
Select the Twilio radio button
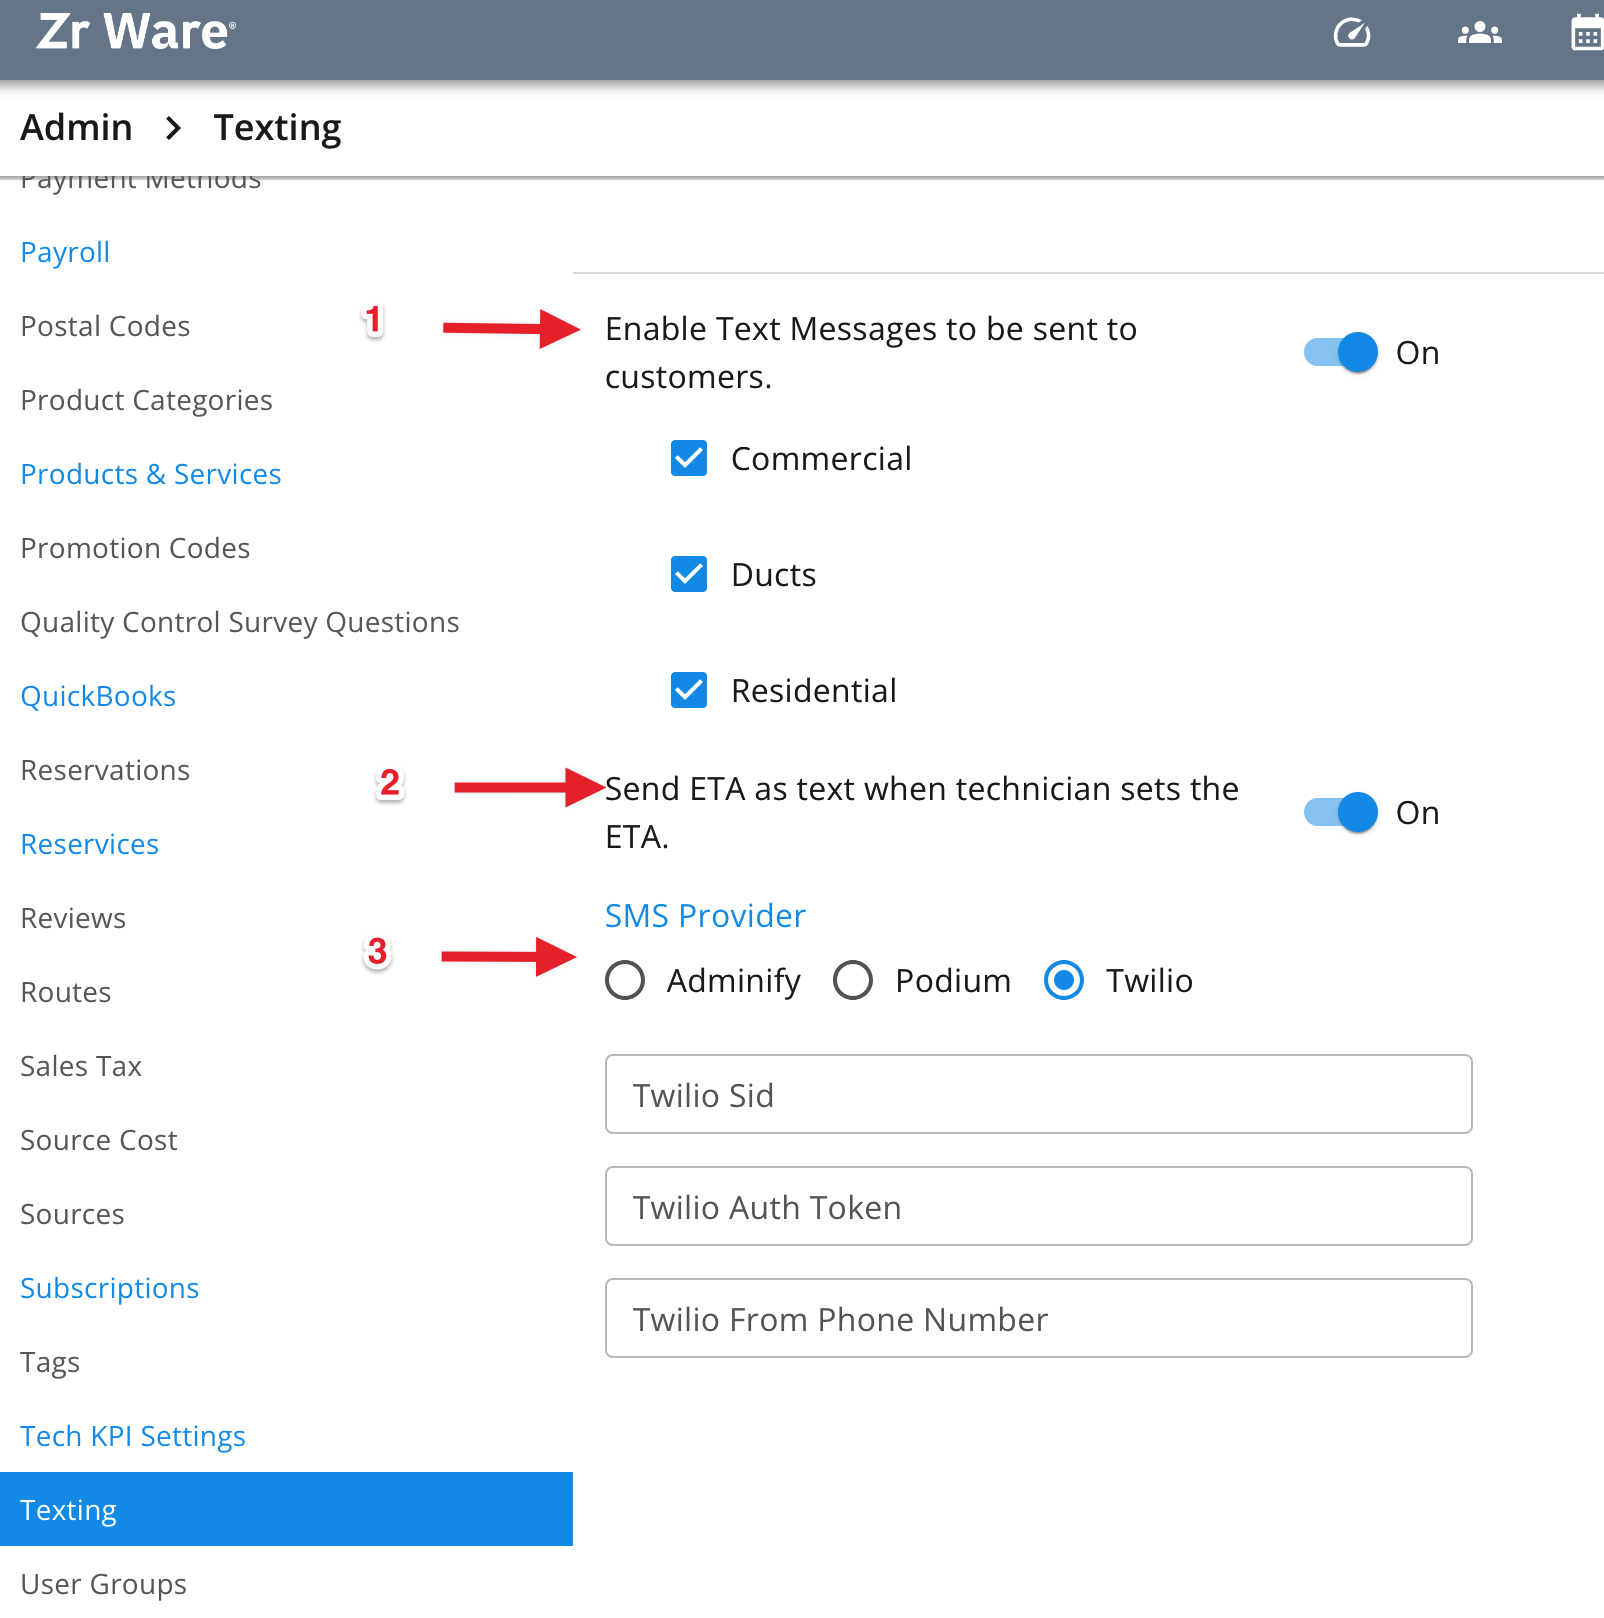pyautogui.click(x=1064, y=980)
